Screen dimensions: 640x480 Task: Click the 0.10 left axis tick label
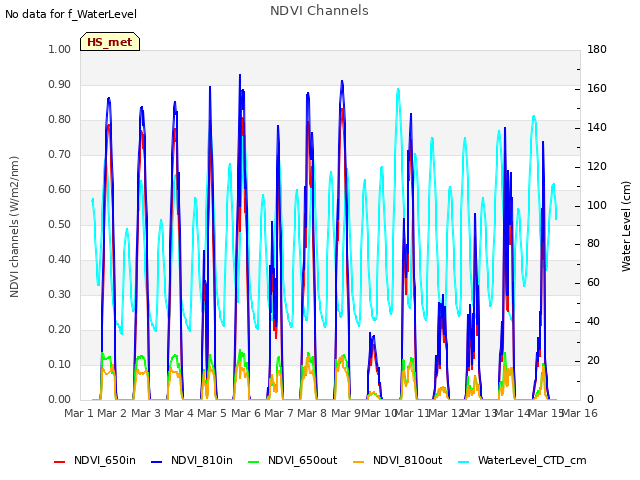pos(60,364)
